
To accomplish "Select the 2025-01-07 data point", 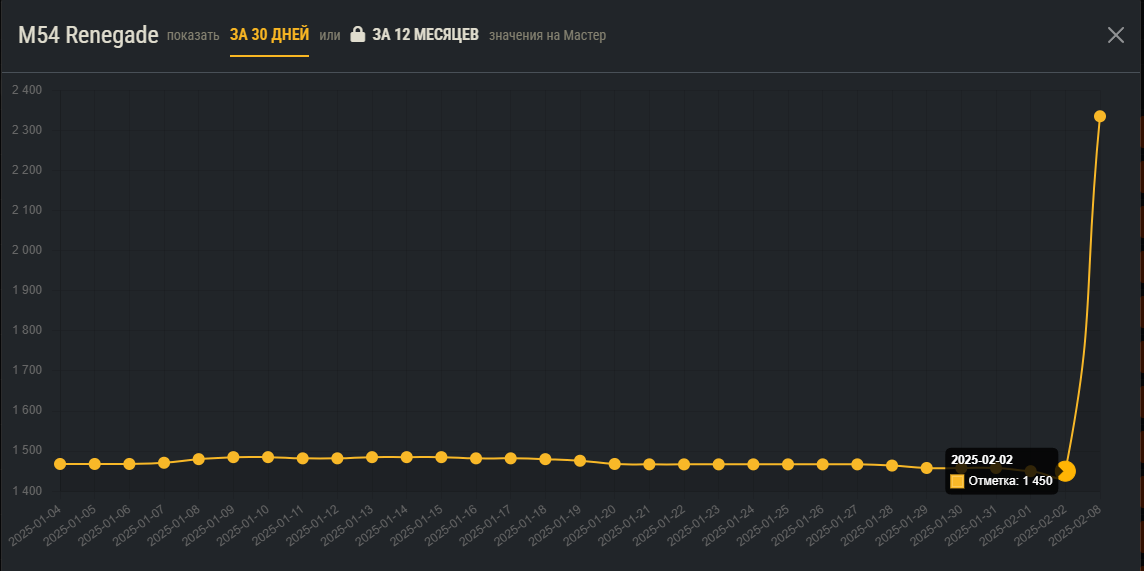I will (164, 463).
